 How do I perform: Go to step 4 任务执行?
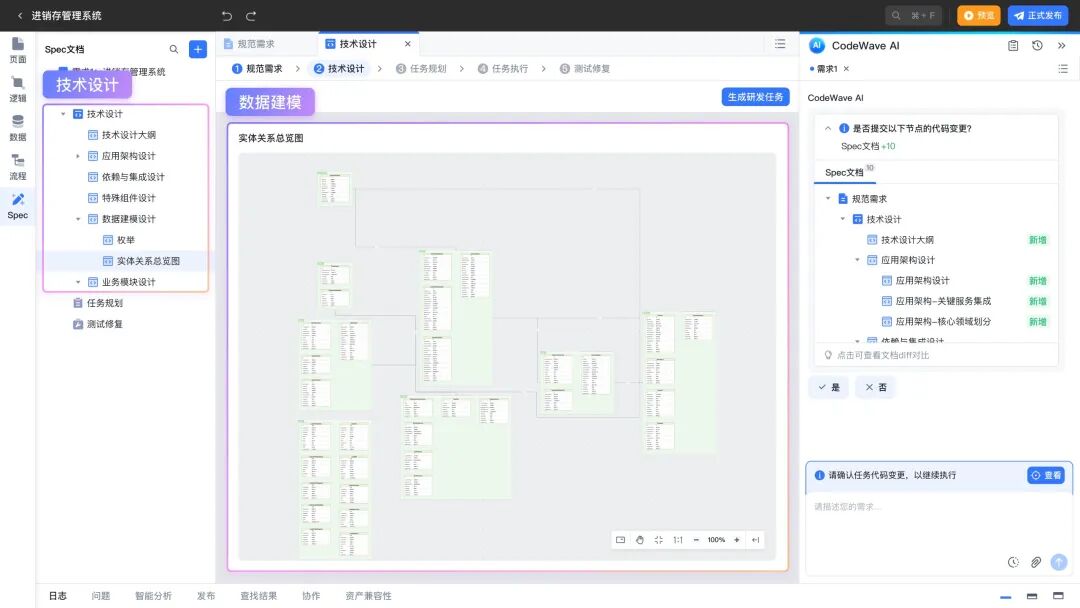click(x=503, y=68)
